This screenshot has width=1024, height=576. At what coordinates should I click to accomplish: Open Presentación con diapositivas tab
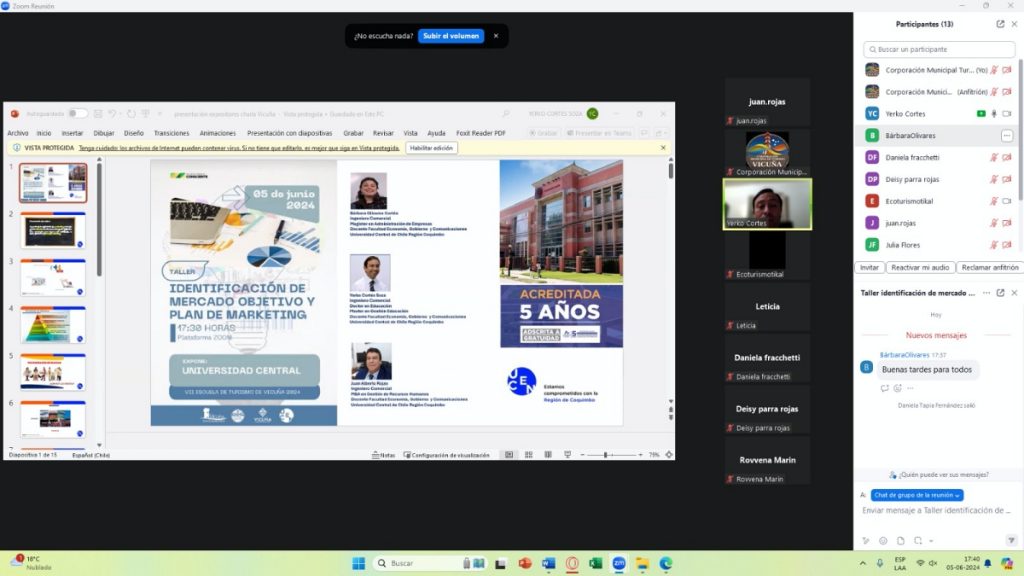(289, 133)
